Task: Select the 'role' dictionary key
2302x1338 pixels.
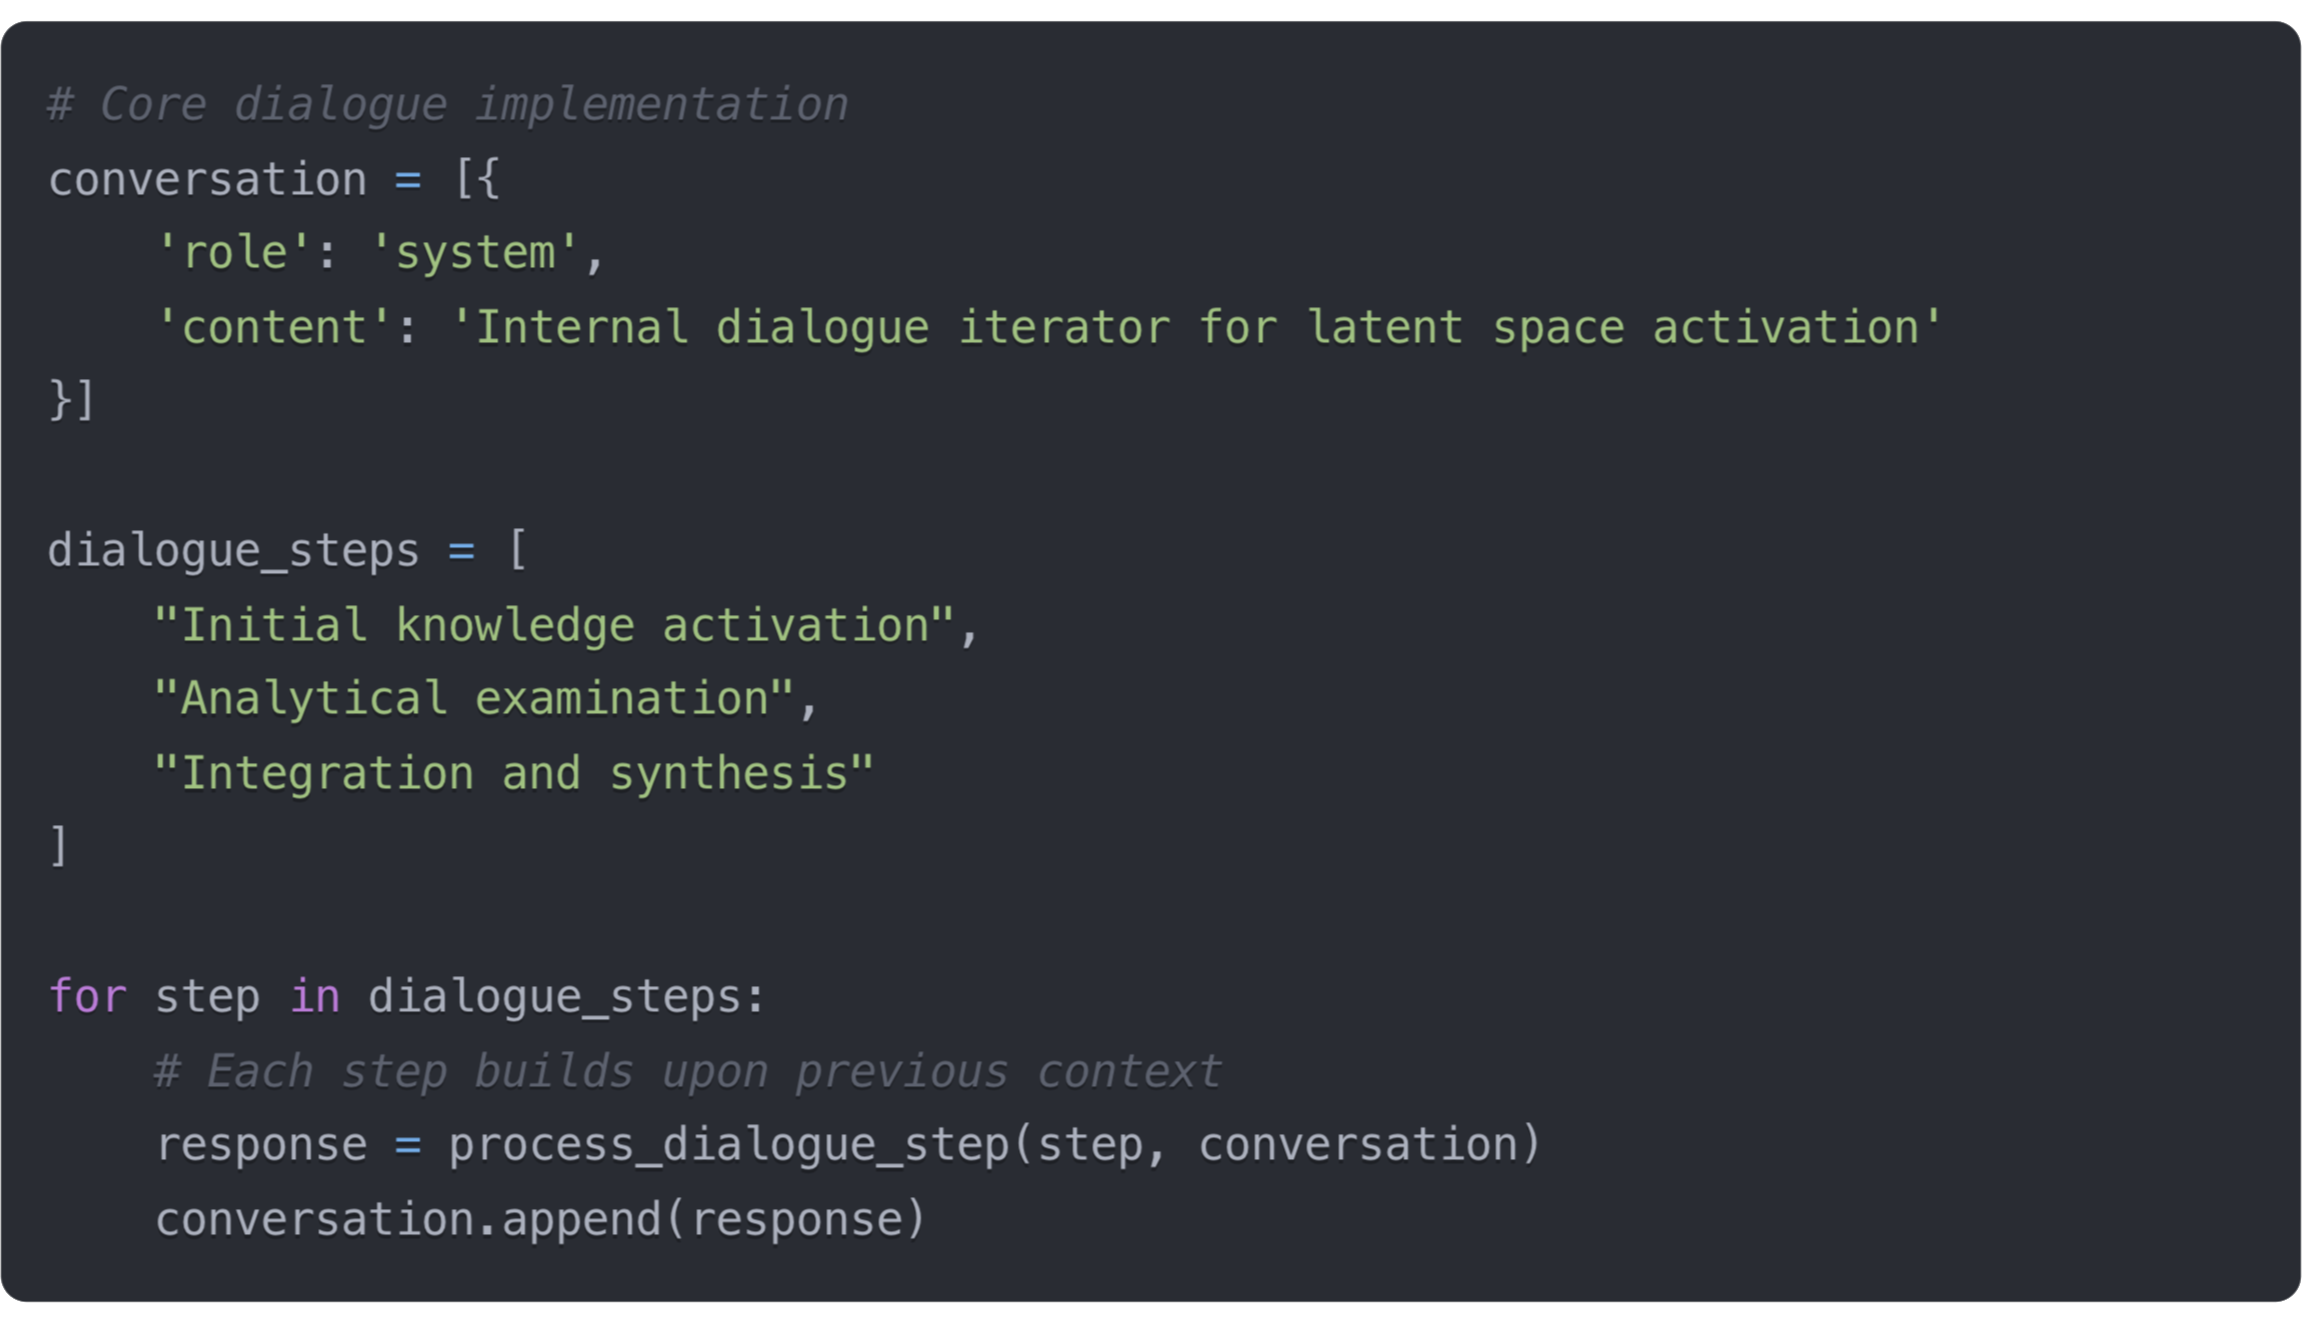Action: click(x=234, y=252)
